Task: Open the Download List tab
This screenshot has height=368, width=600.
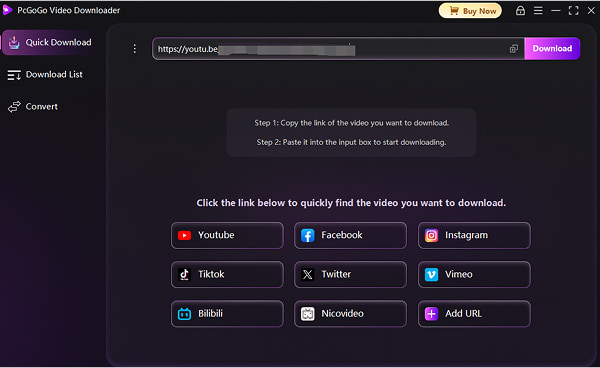Action: (x=45, y=75)
